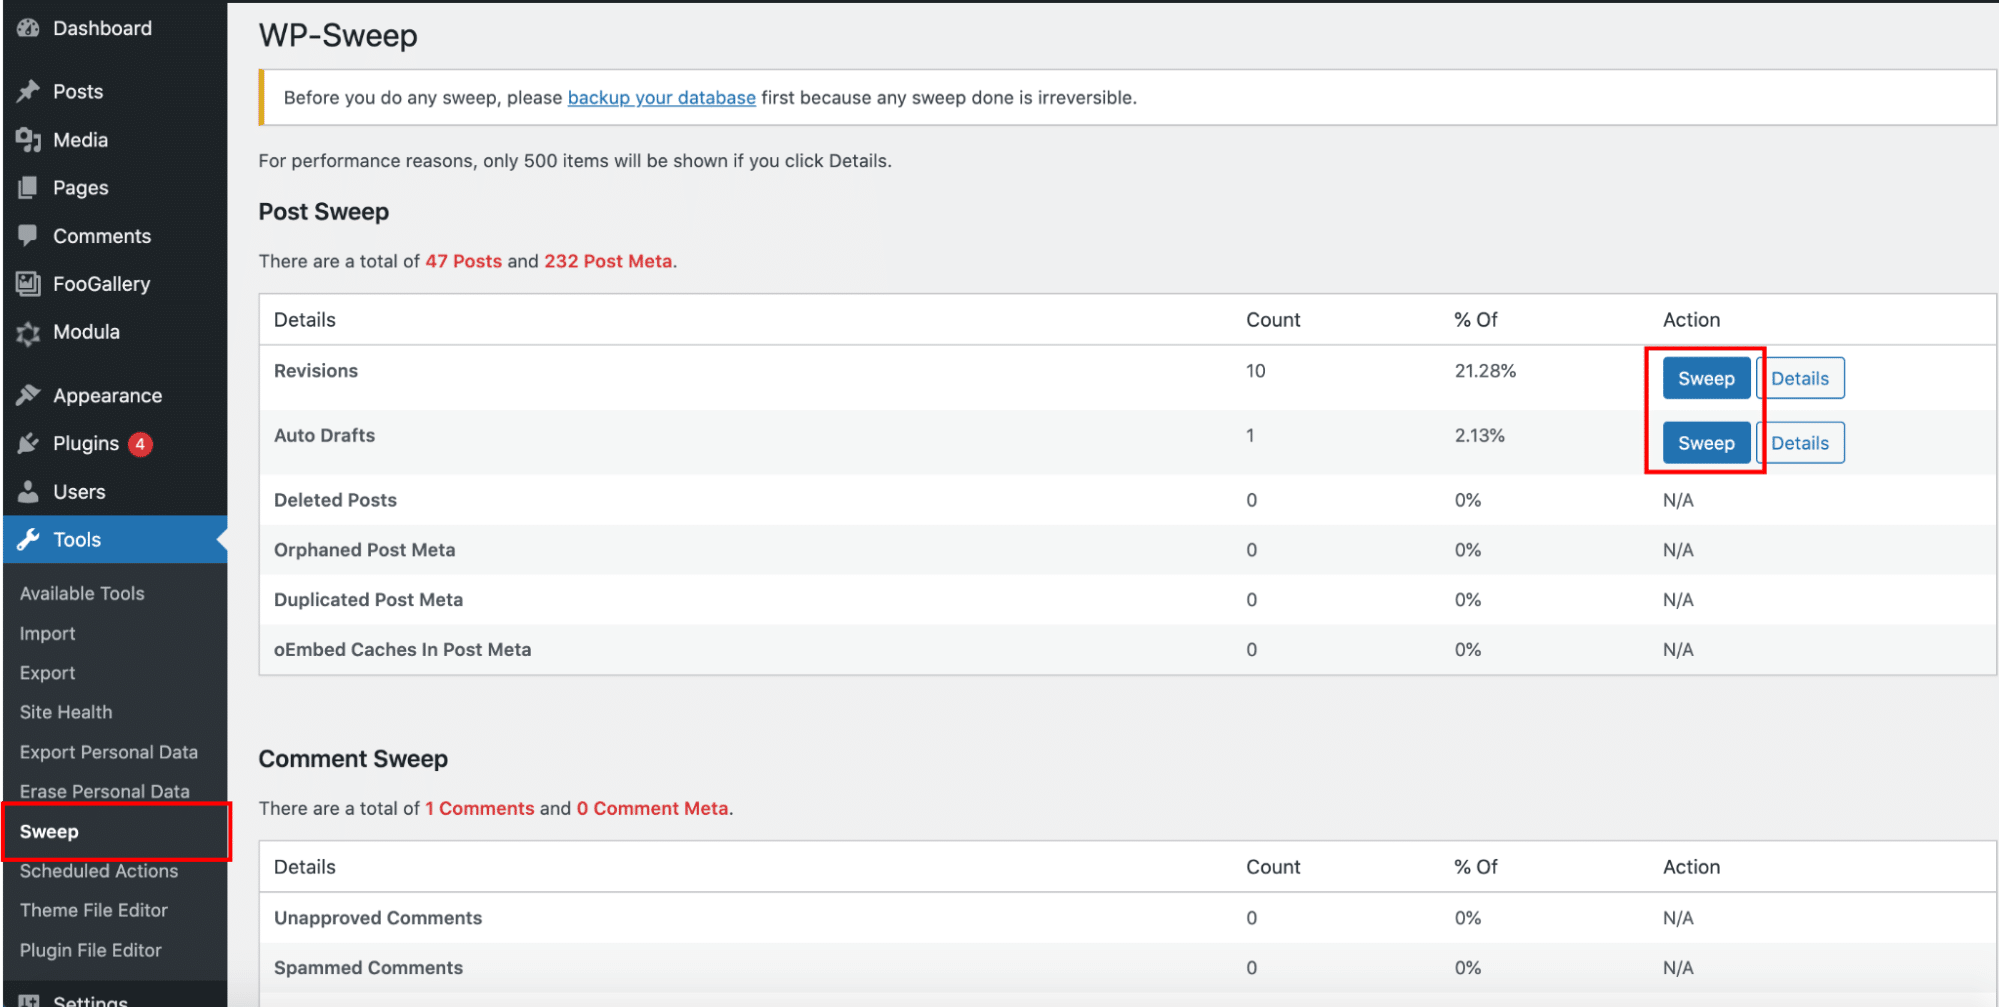The width and height of the screenshot is (1999, 1008).
Task: Click the Comment Sweep heading
Action: click(353, 759)
